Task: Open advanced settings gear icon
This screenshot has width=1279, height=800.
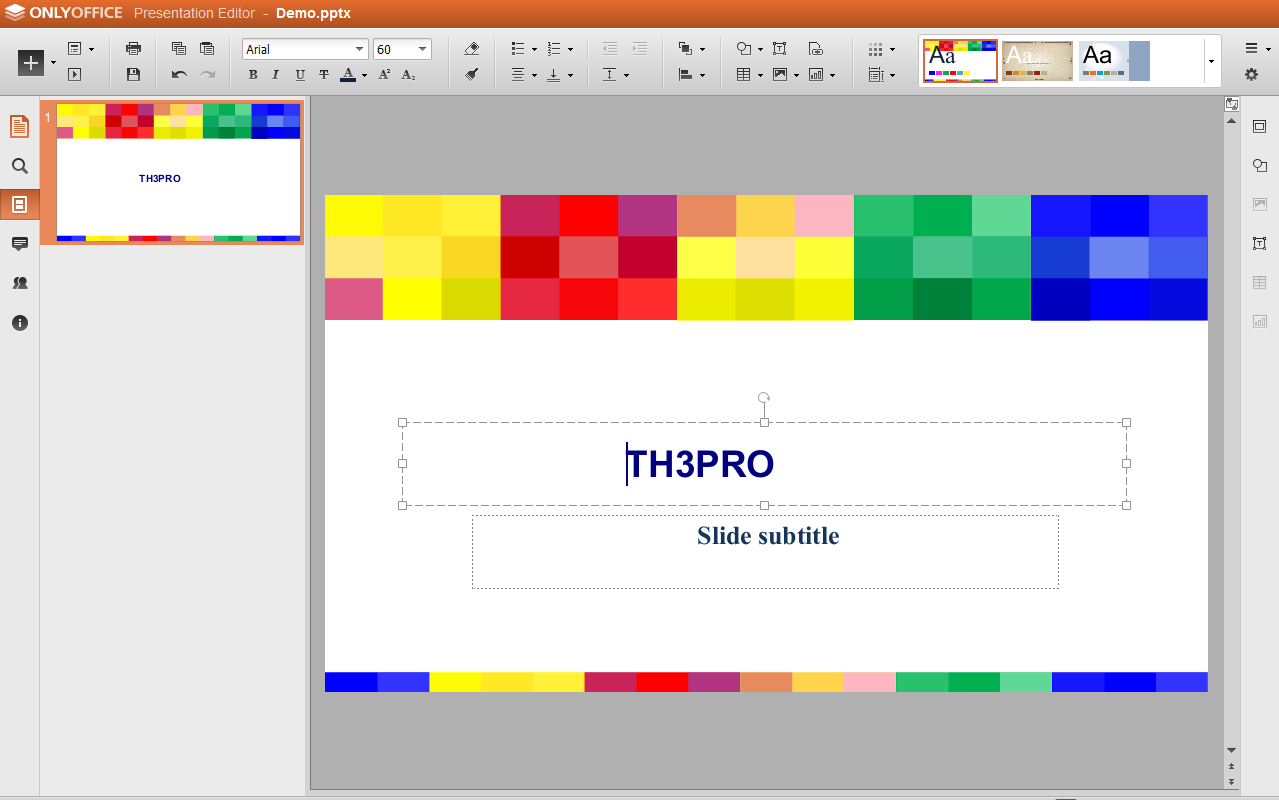Action: coord(1251,75)
